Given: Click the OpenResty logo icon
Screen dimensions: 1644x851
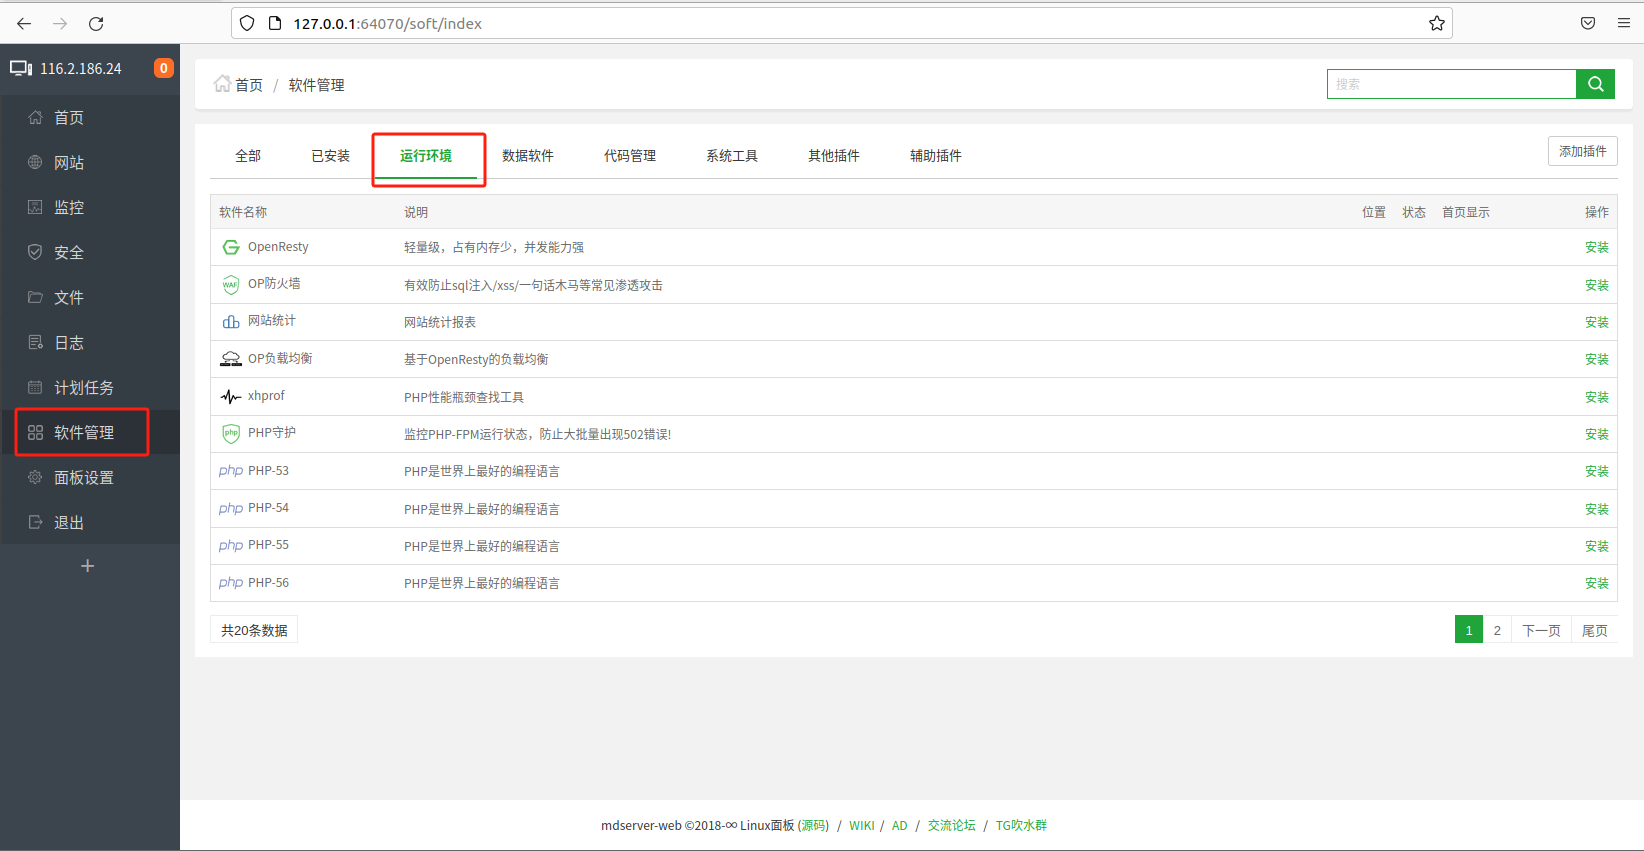Looking at the screenshot, I should [231, 247].
